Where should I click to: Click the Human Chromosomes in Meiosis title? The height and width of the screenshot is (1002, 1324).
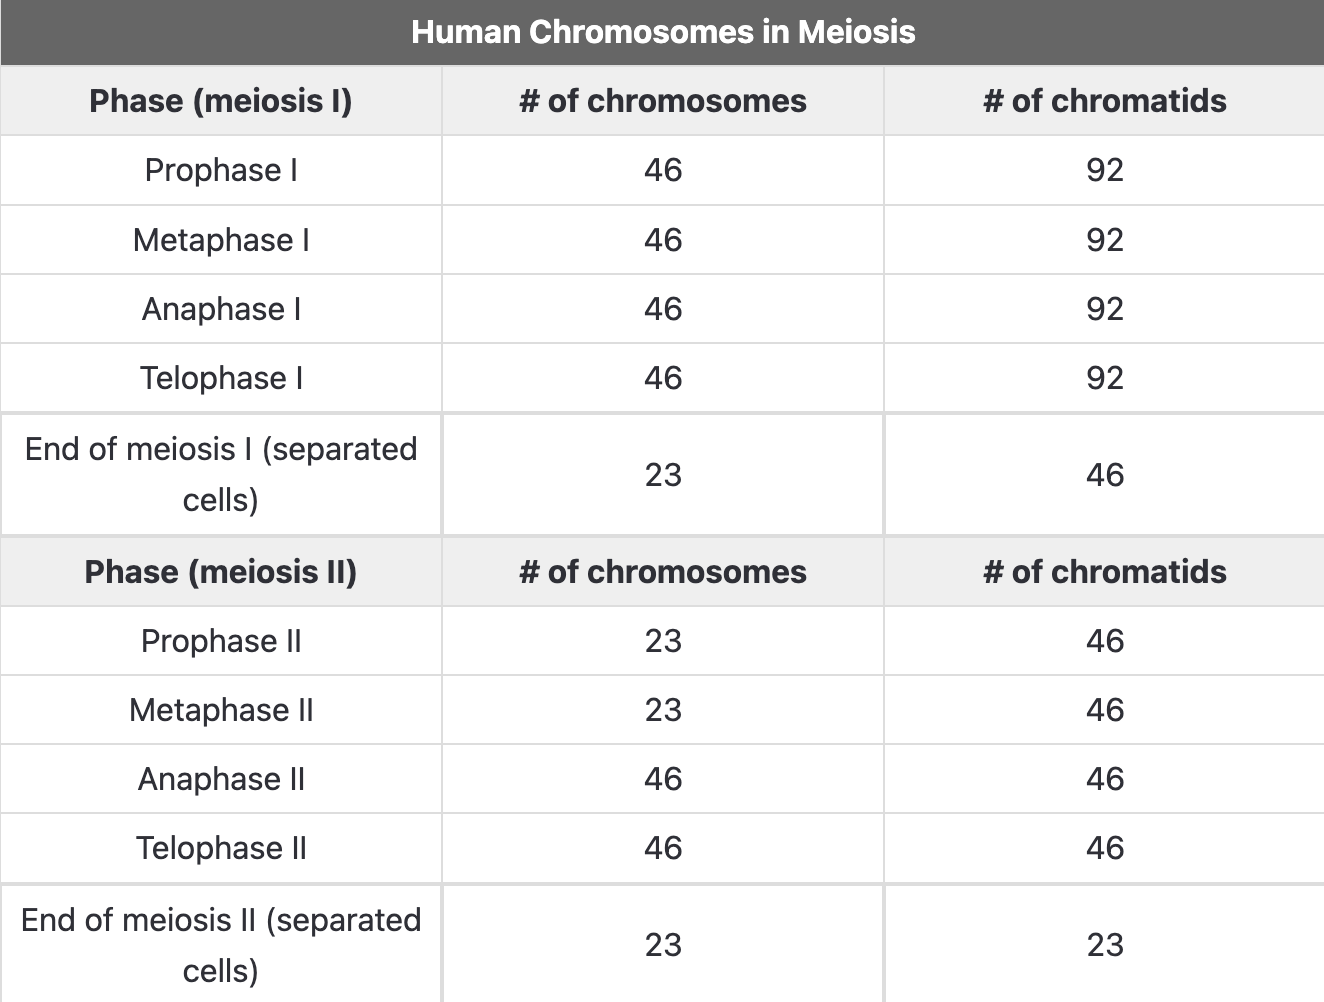pos(663,32)
